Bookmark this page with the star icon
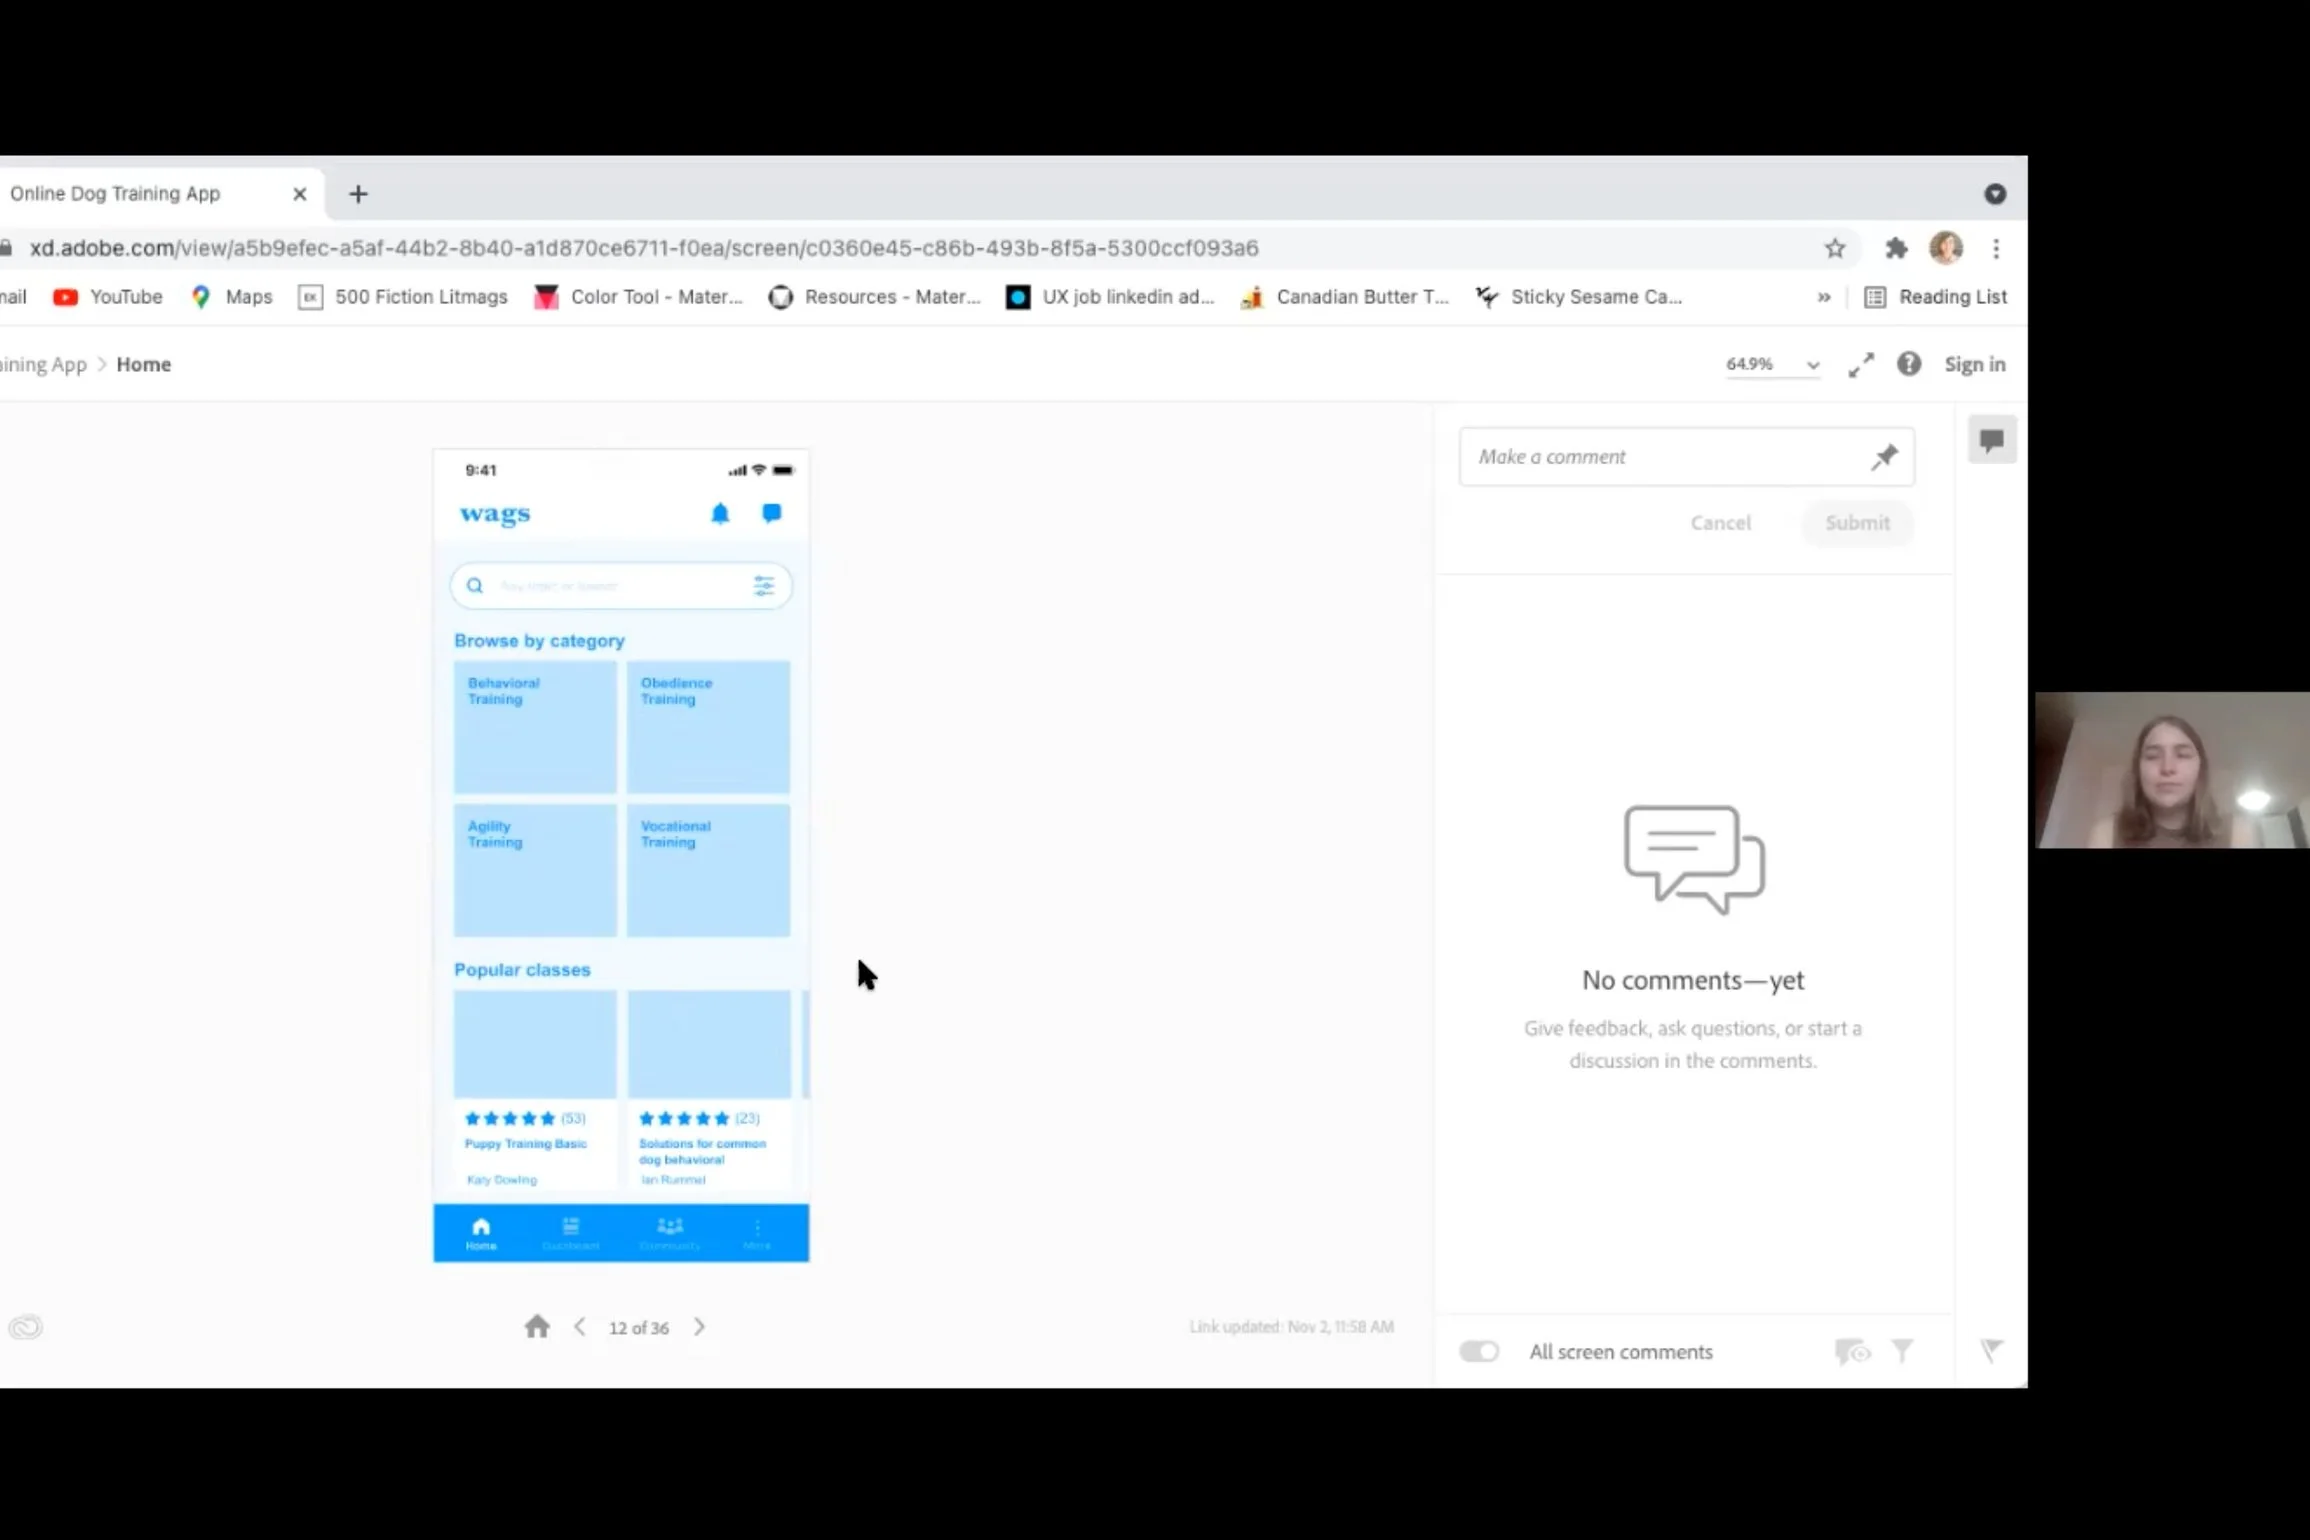Screen dimensions: 2310x1540 (x=1835, y=248)
